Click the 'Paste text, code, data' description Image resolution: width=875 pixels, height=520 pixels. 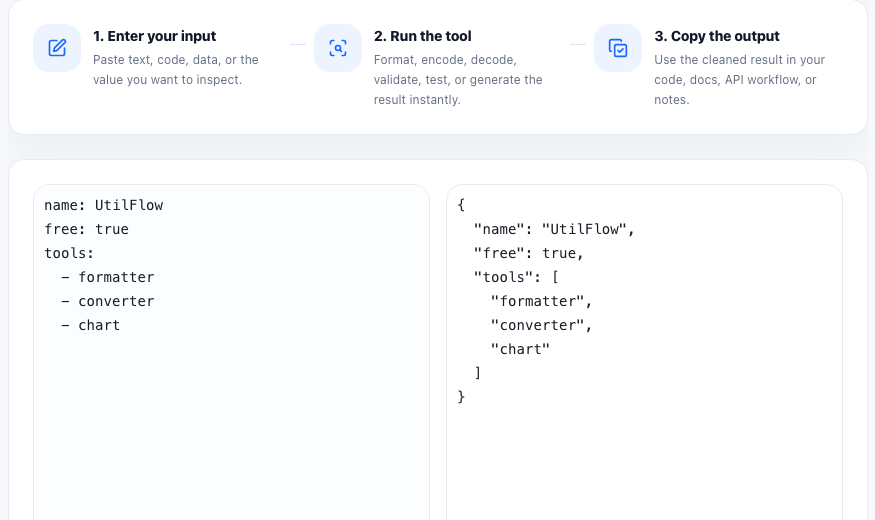click(x=176, y=70)
